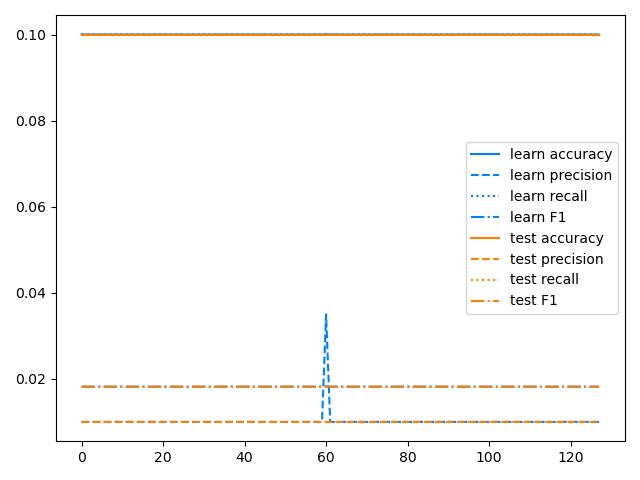The width and height of the screenshot is (640, 480).
Task: Click the y-axis tick label 0.08
Action: (31, 121)
